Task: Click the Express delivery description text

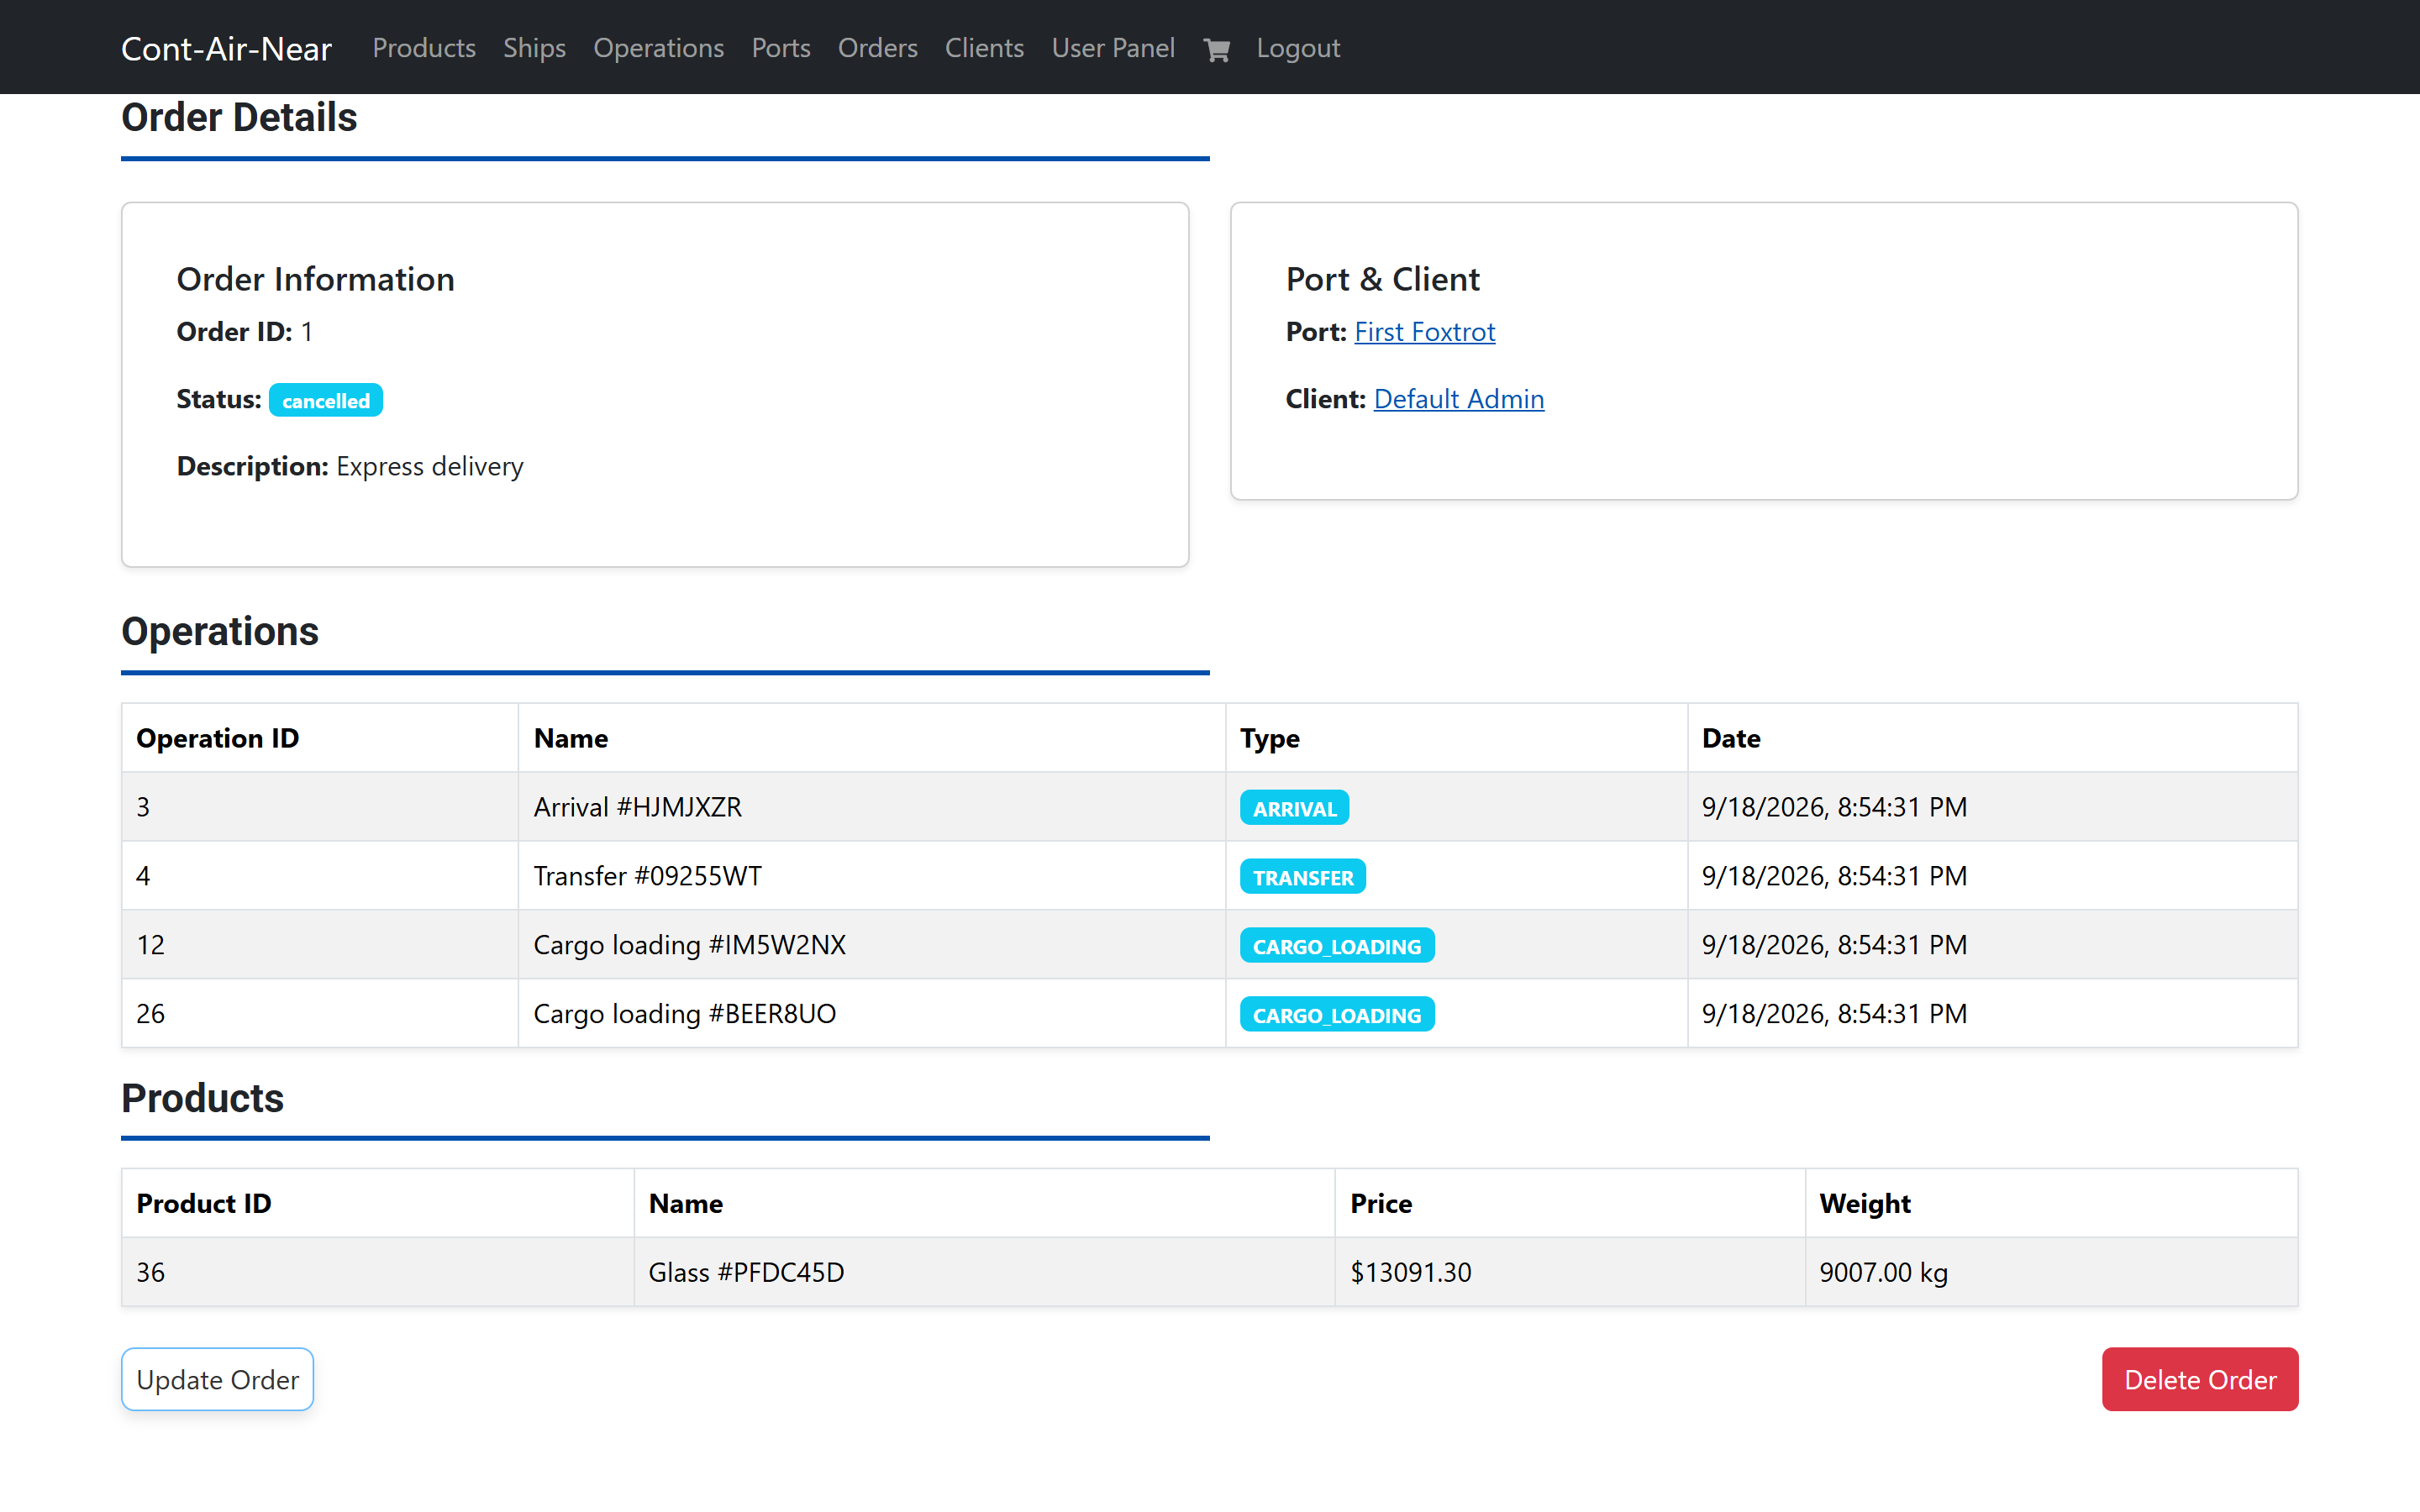Action: point(430,467)
